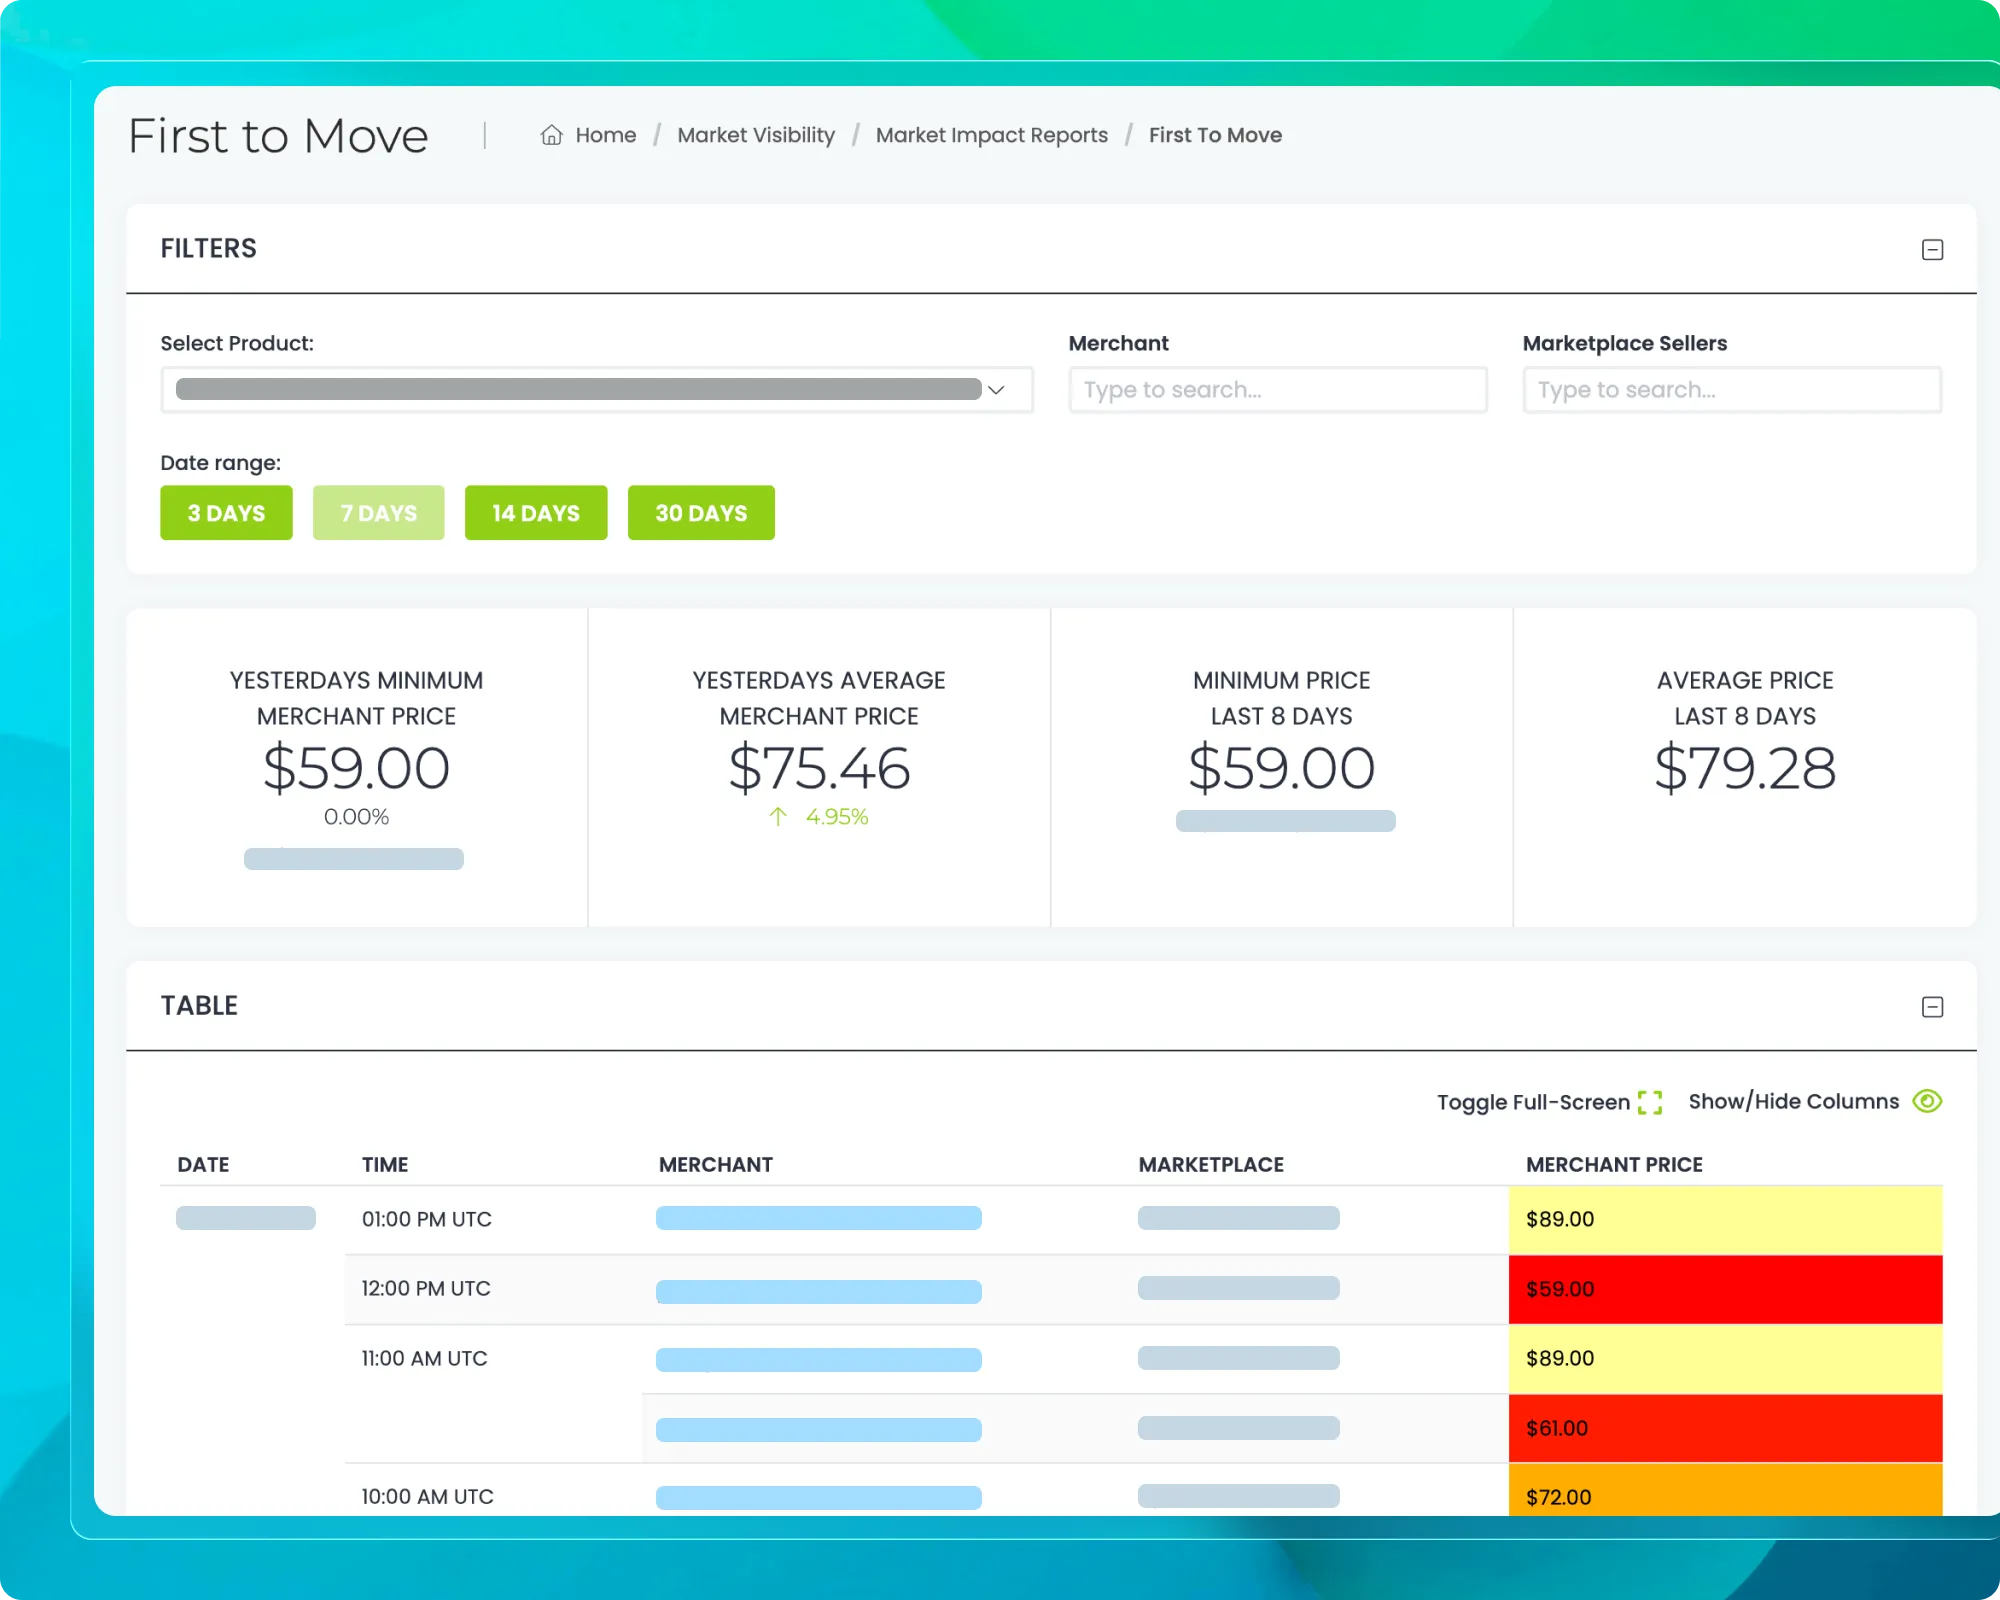
Task: Follow the Home link in the navigation path
Action: [x=606, y=135]
